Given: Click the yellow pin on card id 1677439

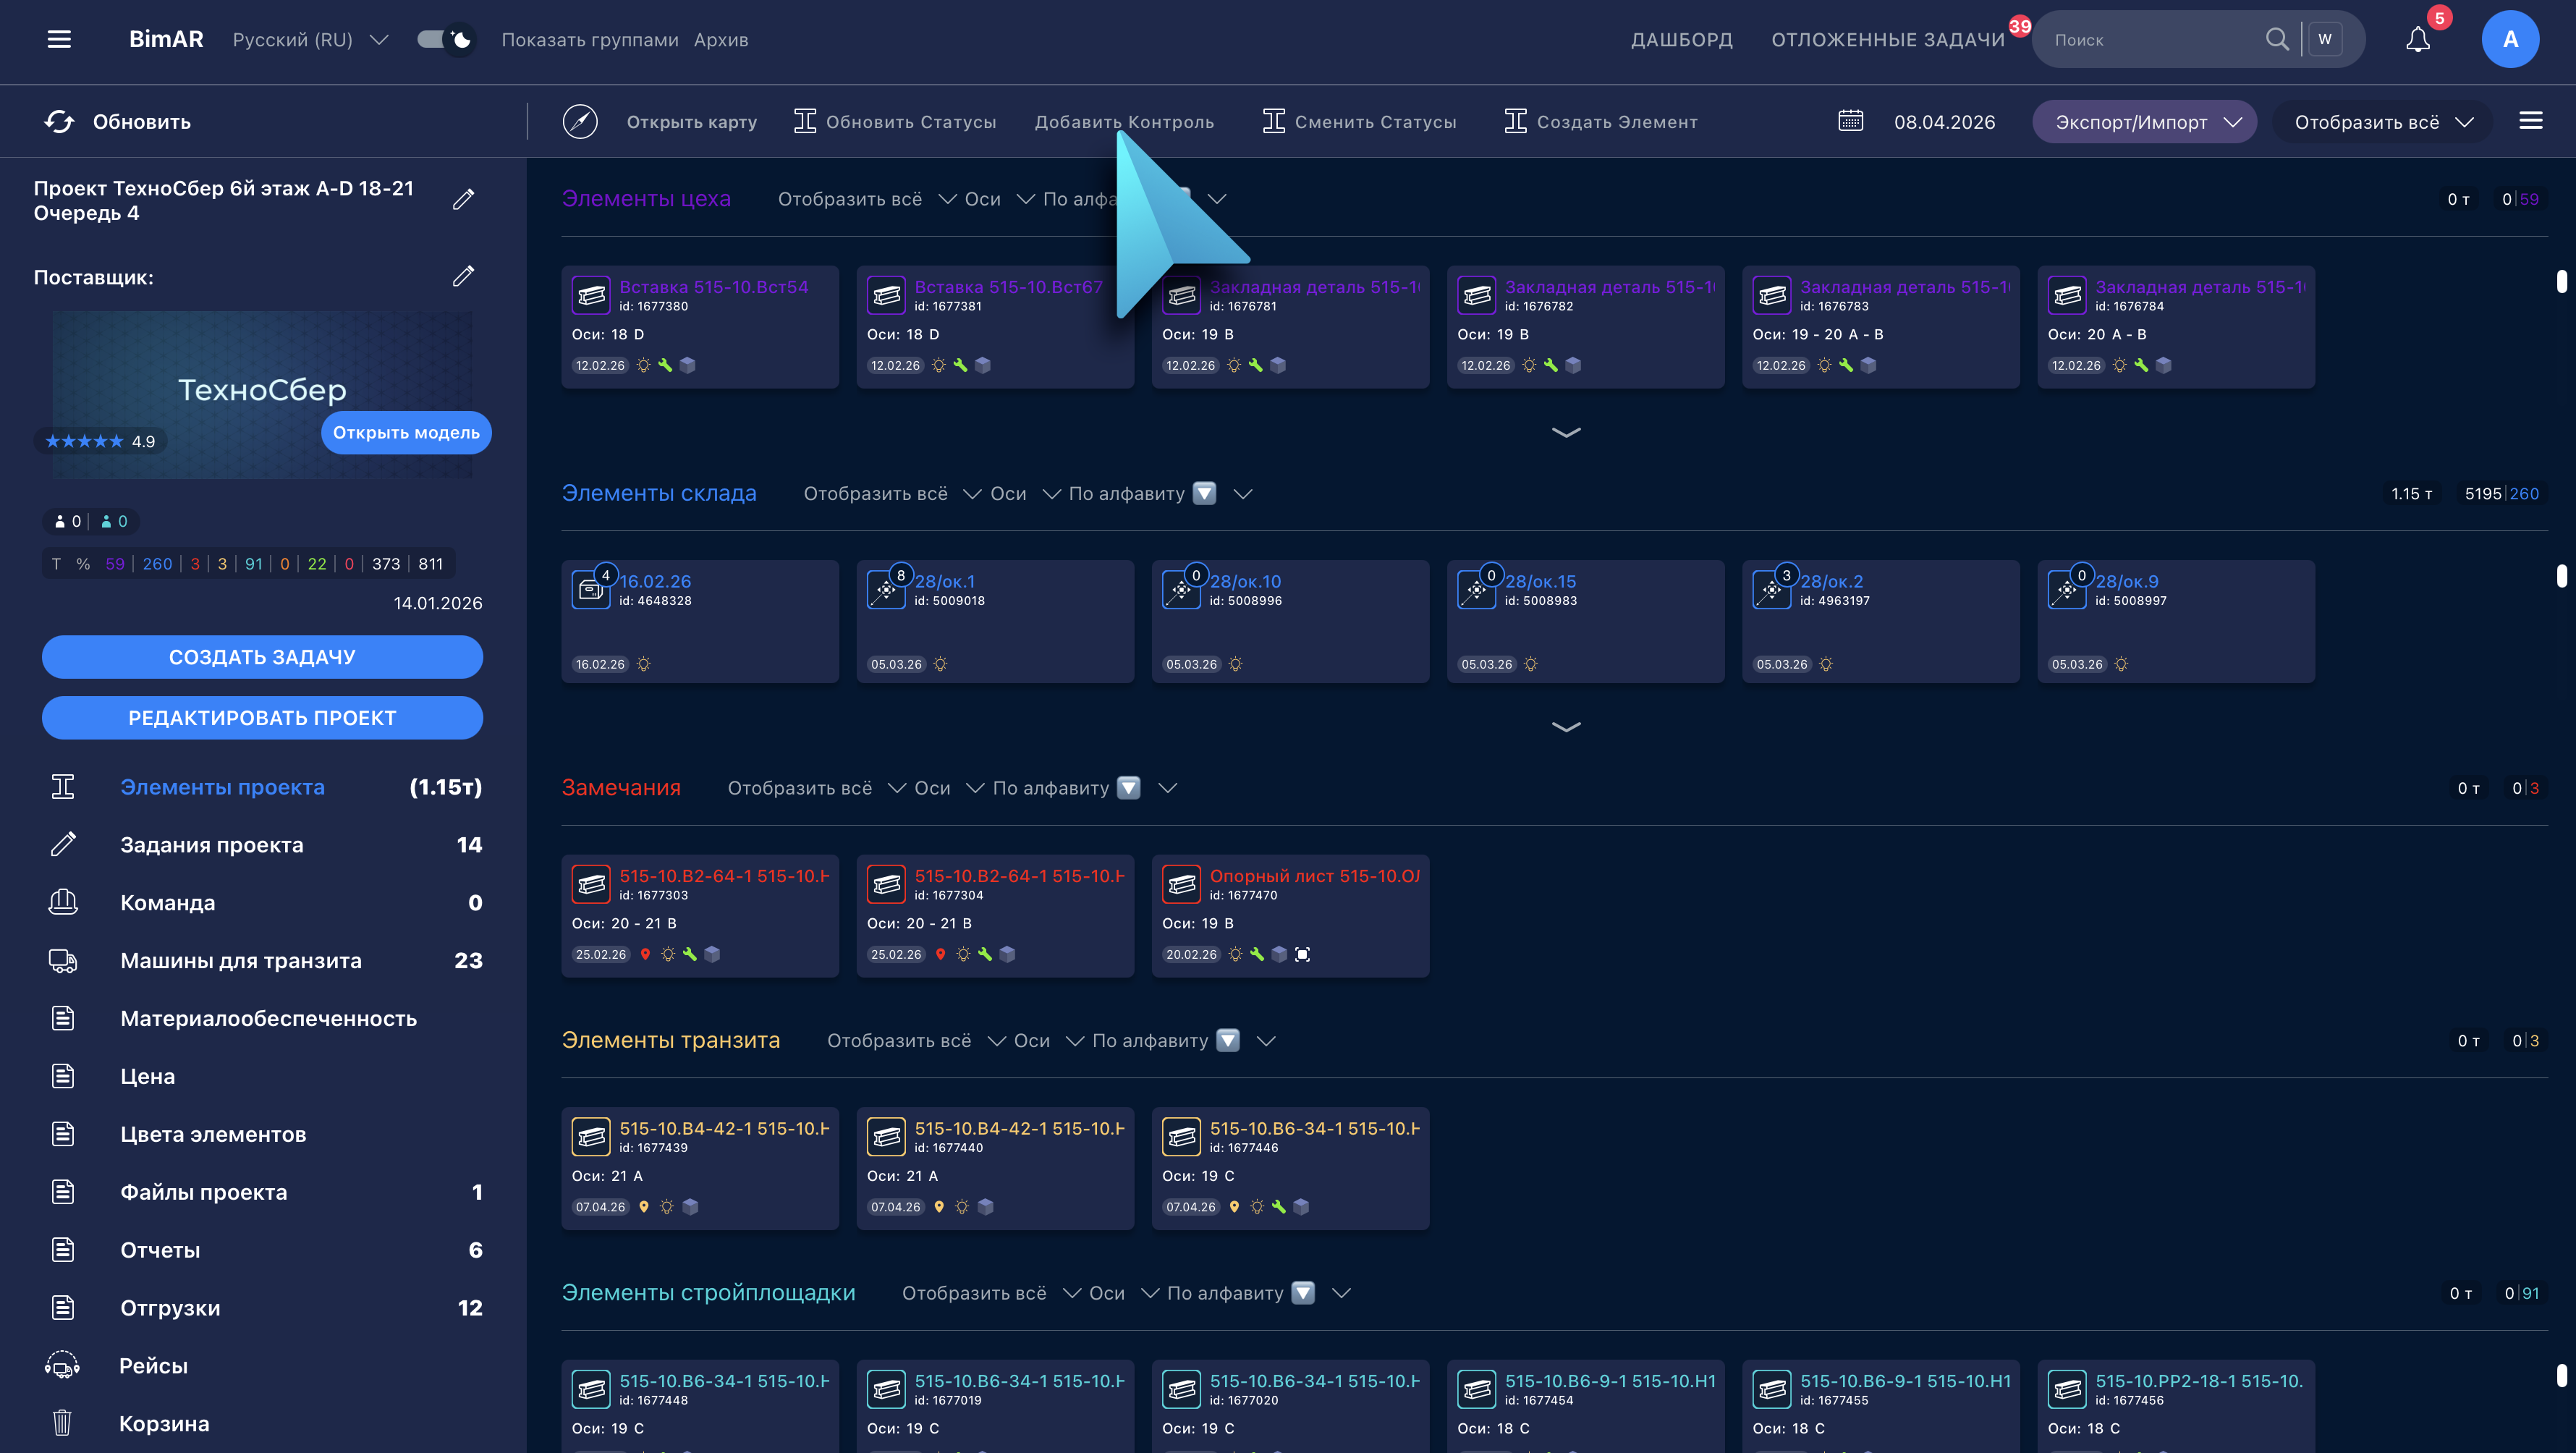Looking at the screenshot, I should click(x=644, y=1207).
